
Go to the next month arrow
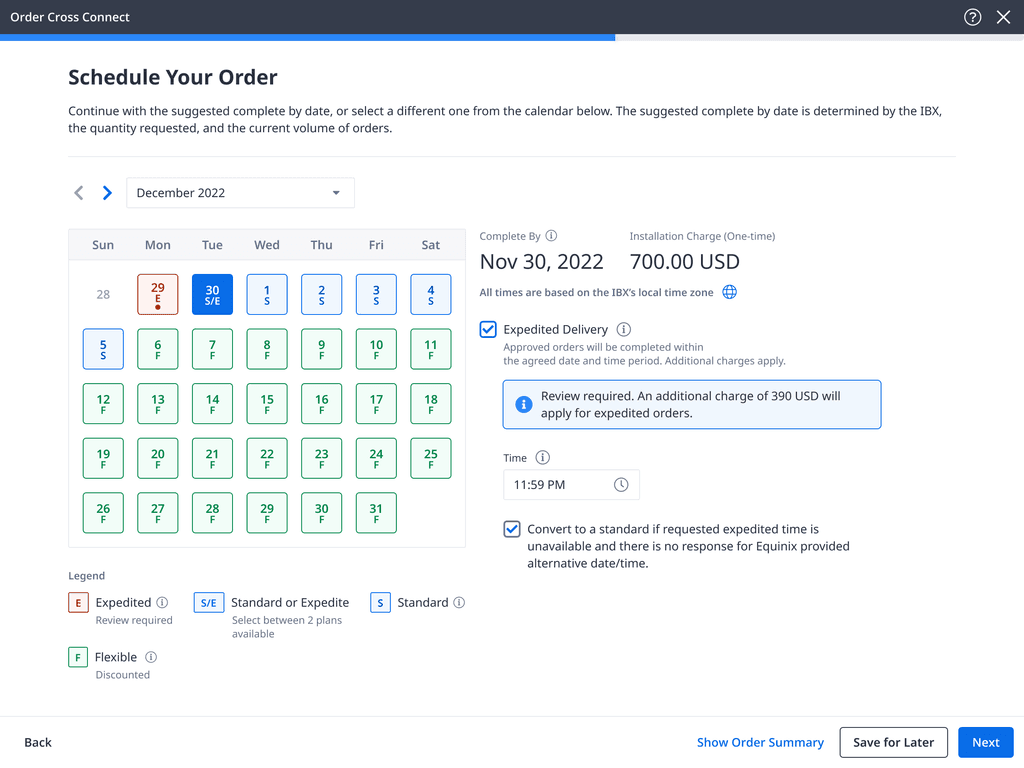(x=107, y=193)
